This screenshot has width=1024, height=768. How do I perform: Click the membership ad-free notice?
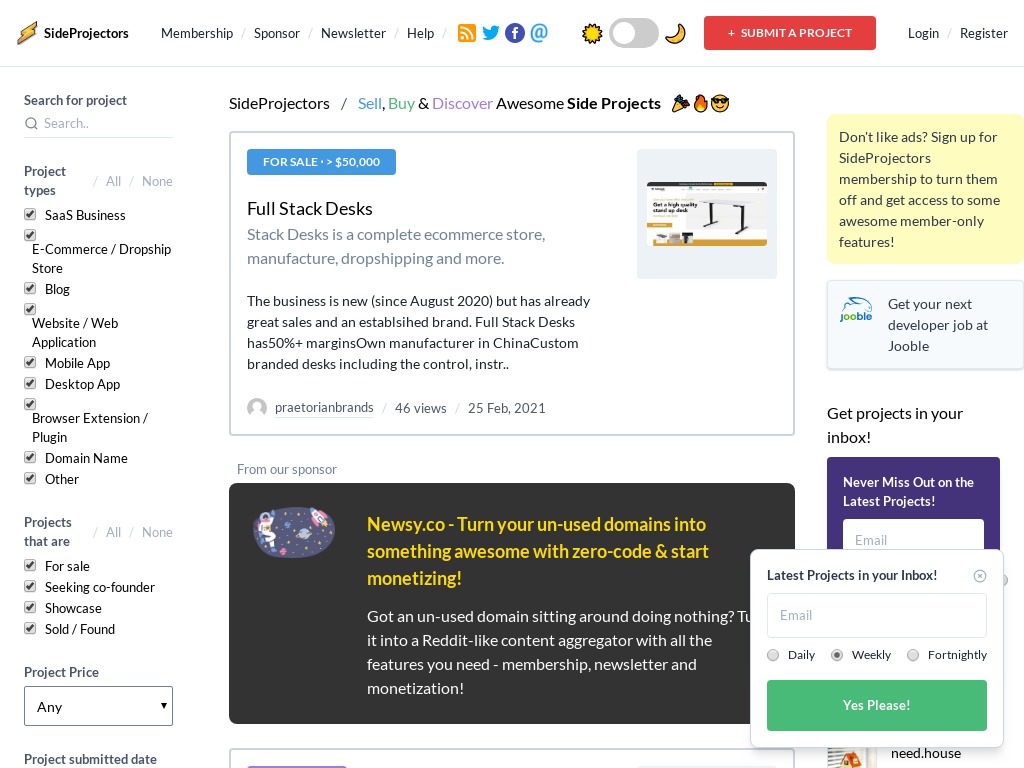(925, 189)
